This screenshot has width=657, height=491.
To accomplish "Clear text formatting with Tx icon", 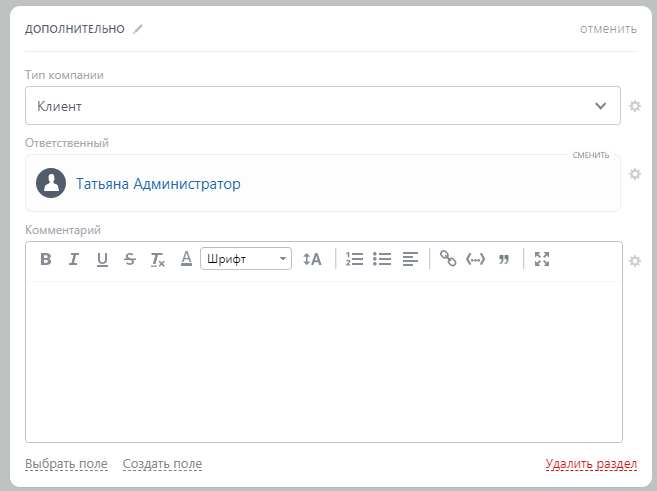I will (x=158, y=259).
